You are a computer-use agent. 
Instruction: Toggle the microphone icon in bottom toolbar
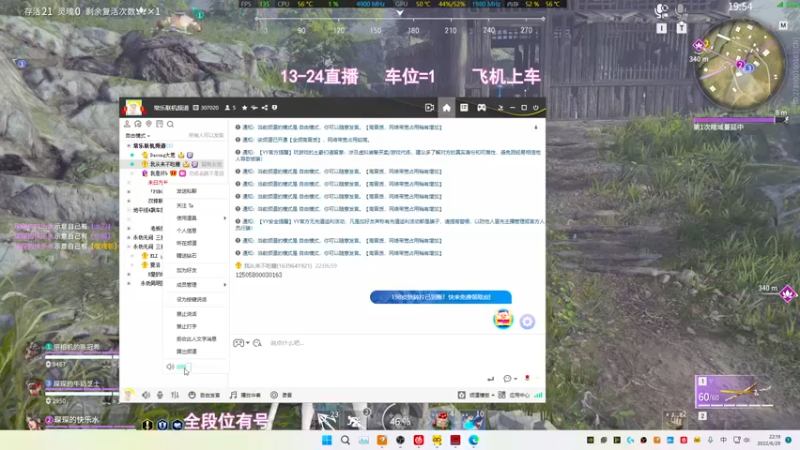(160, 395)
